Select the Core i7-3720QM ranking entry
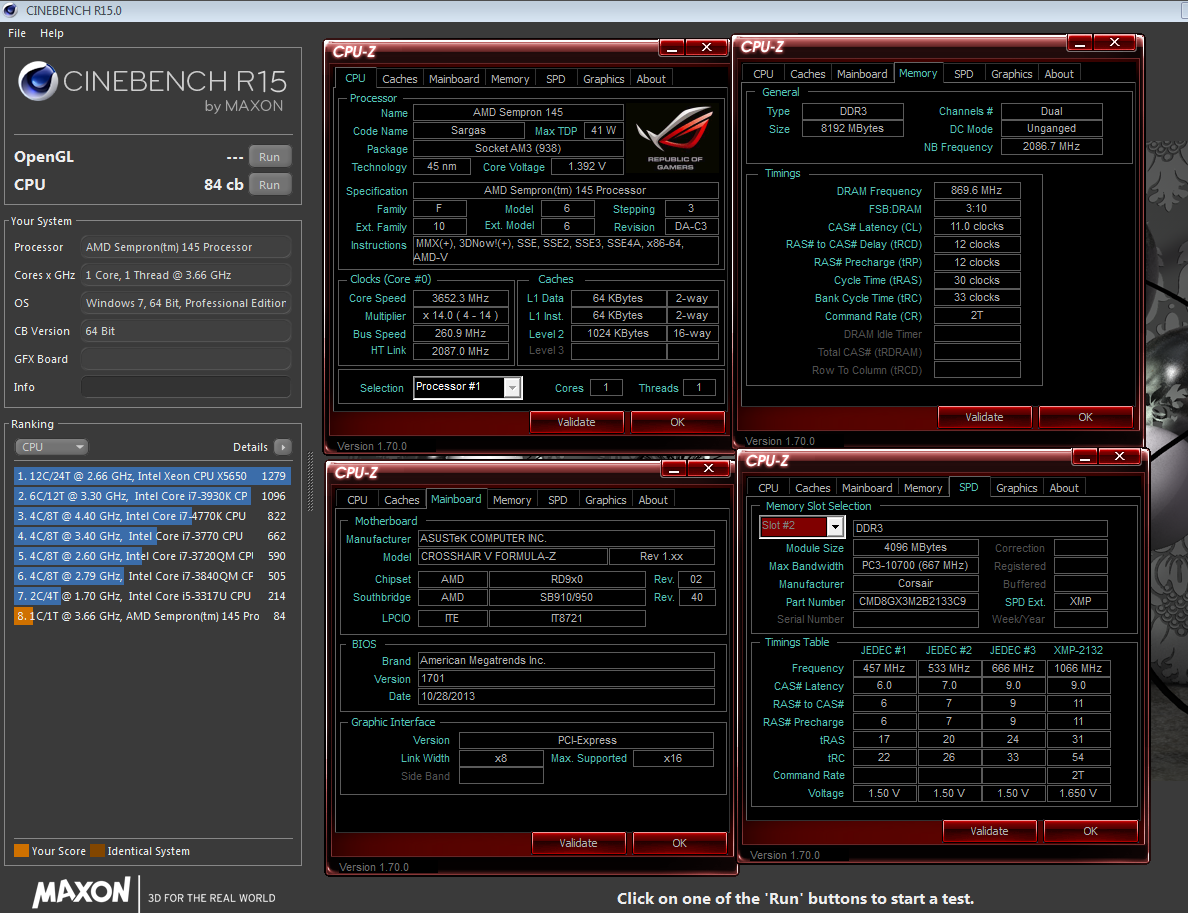Image resolution: width=1188 pixels, height=913 pixels. [152, 556]
